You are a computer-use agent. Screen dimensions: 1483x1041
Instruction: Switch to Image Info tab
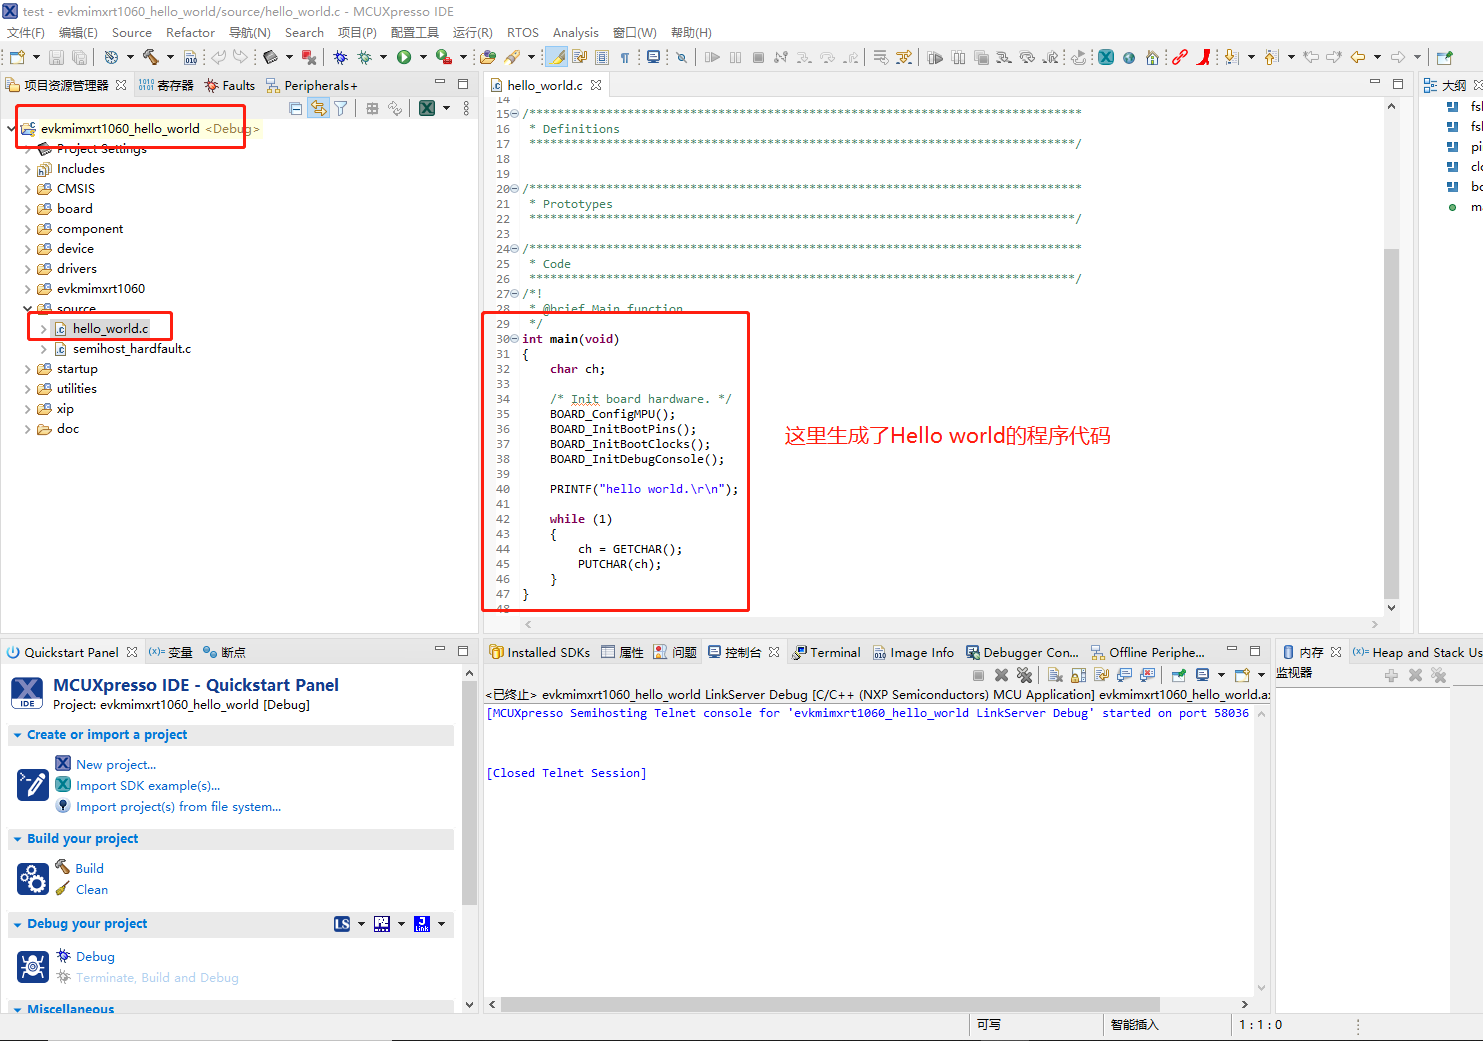[913, 653]
